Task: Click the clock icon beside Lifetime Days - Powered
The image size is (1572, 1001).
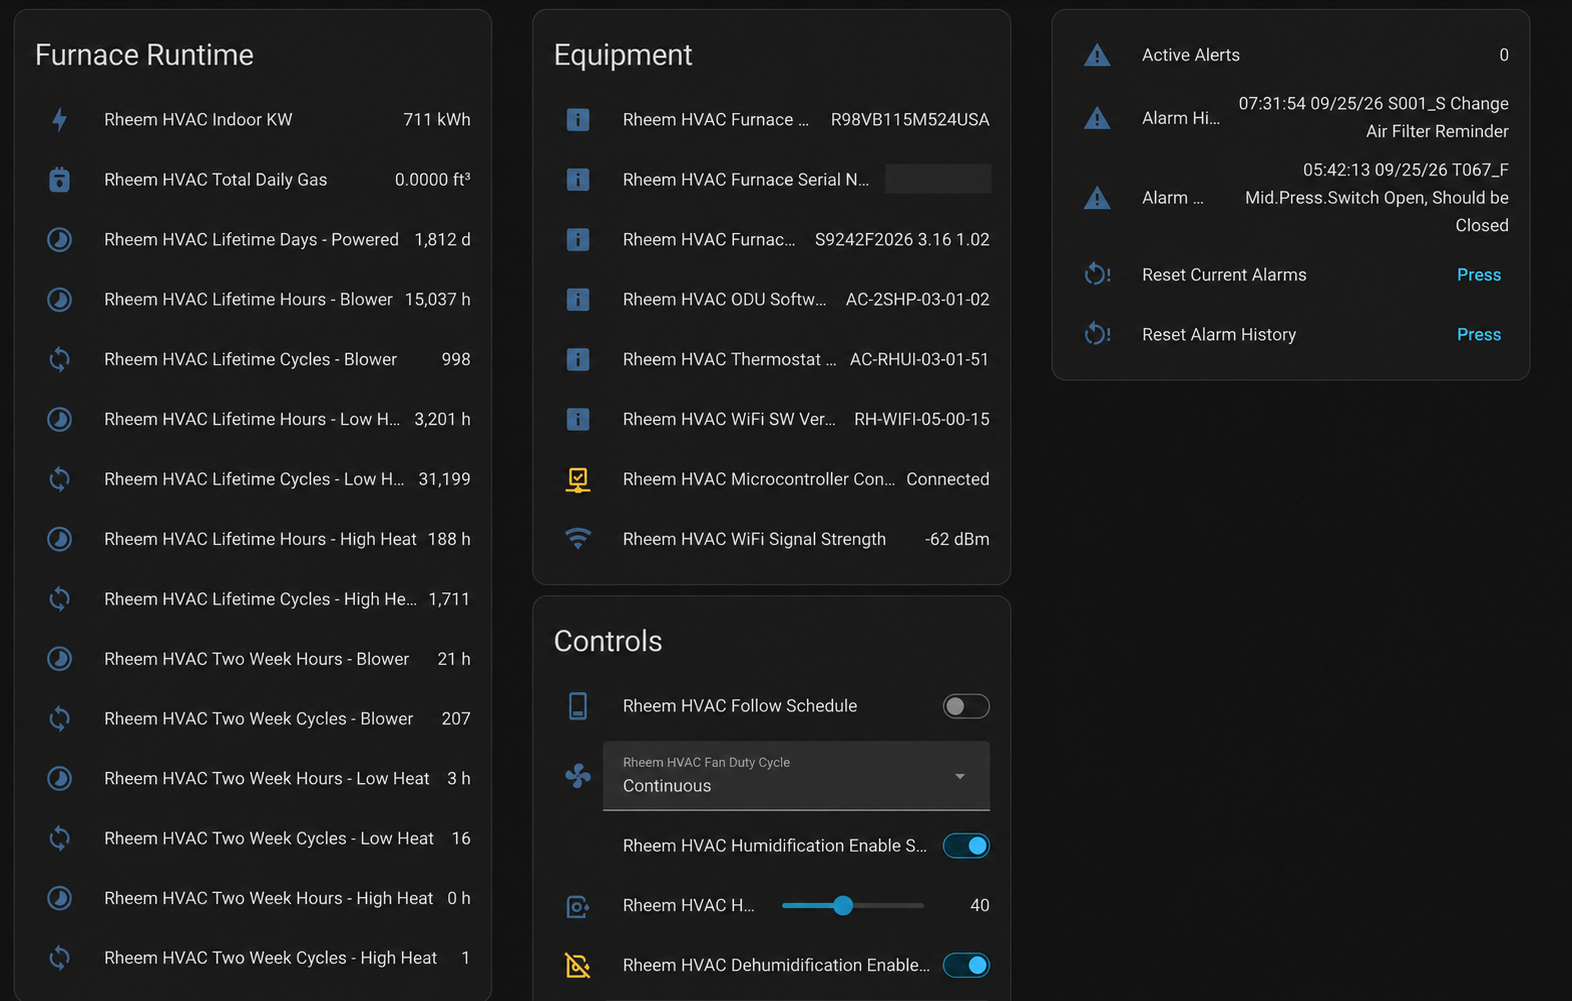Action: (x=60, y=240)
